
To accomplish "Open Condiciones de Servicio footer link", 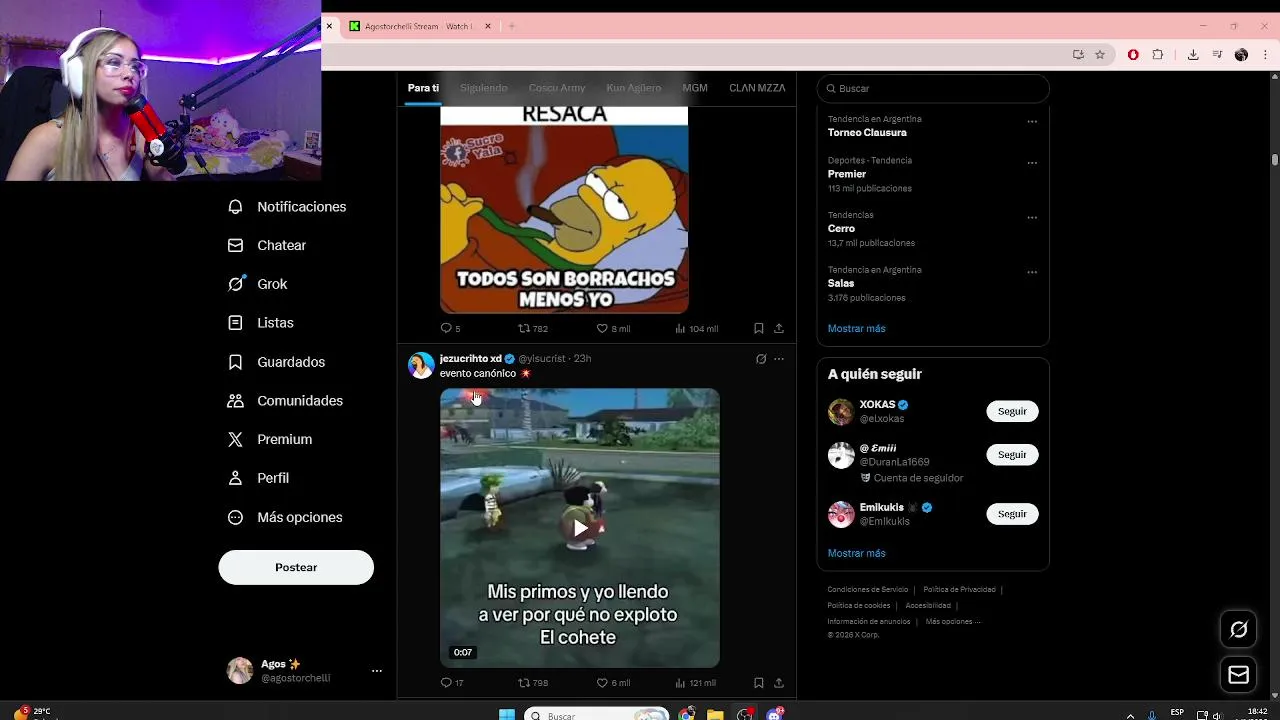I will [868, 590].
